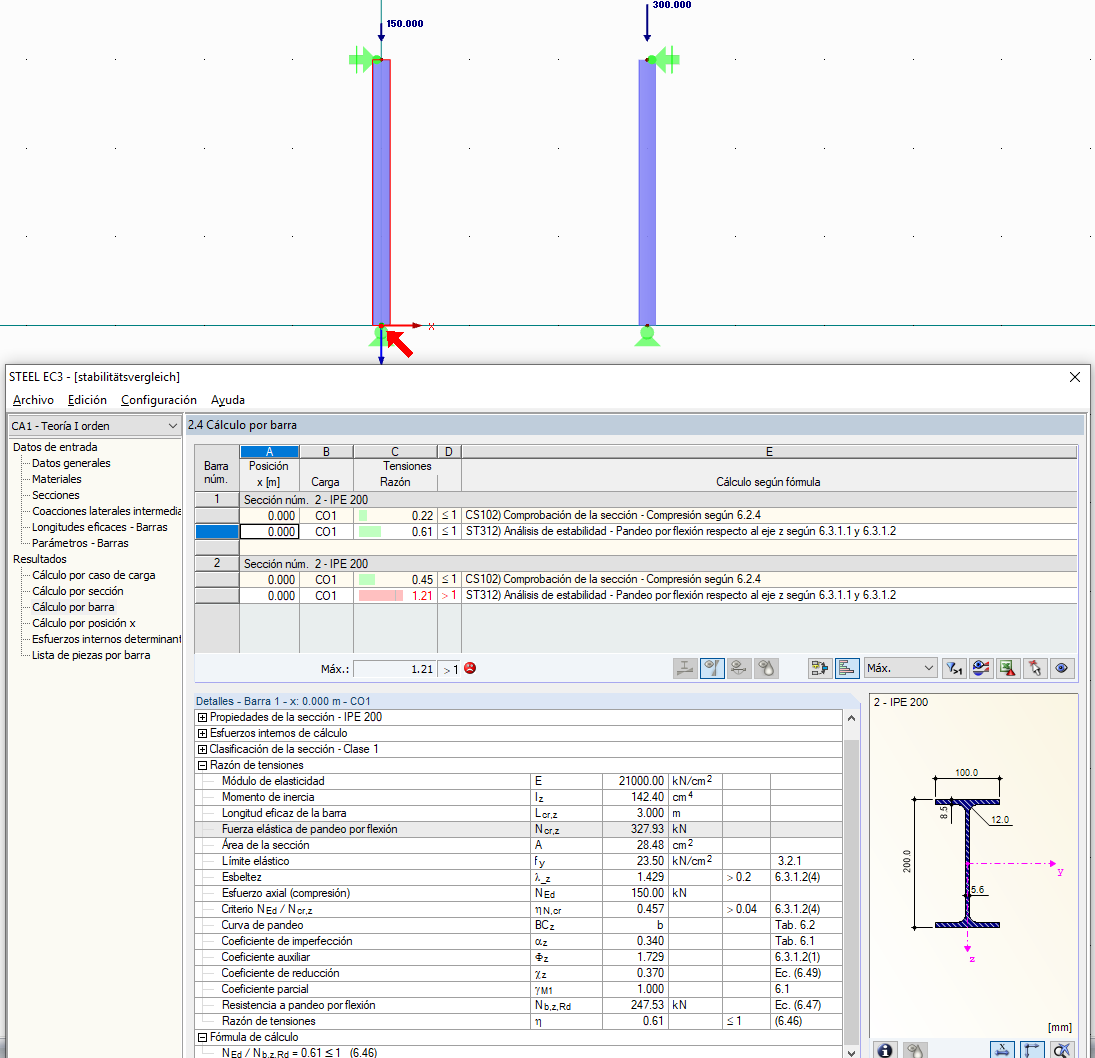Image resolution: width=1095 pixels, height=1058 pixels.
Task: Click the Máx. value field showing 1.21
Action: pyautogui.click(x=395, y=669)
